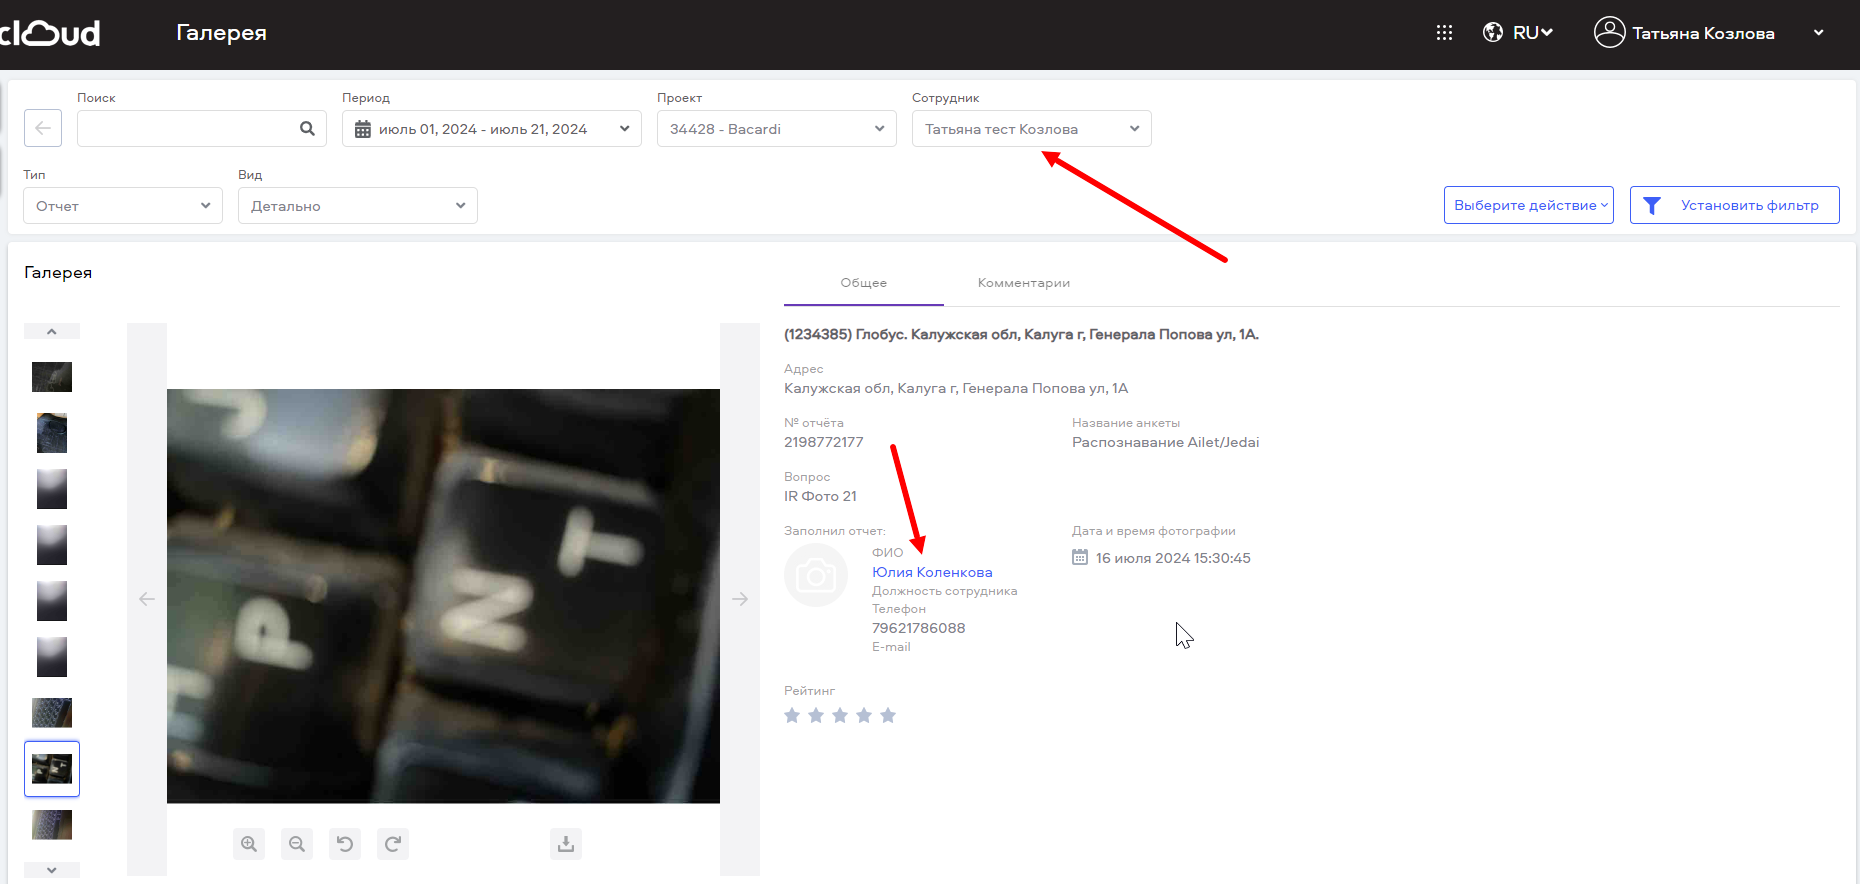The height and width of the screenshot is (884, 1860).
Task: Zoom in on the photo
Action: [249, 844]
